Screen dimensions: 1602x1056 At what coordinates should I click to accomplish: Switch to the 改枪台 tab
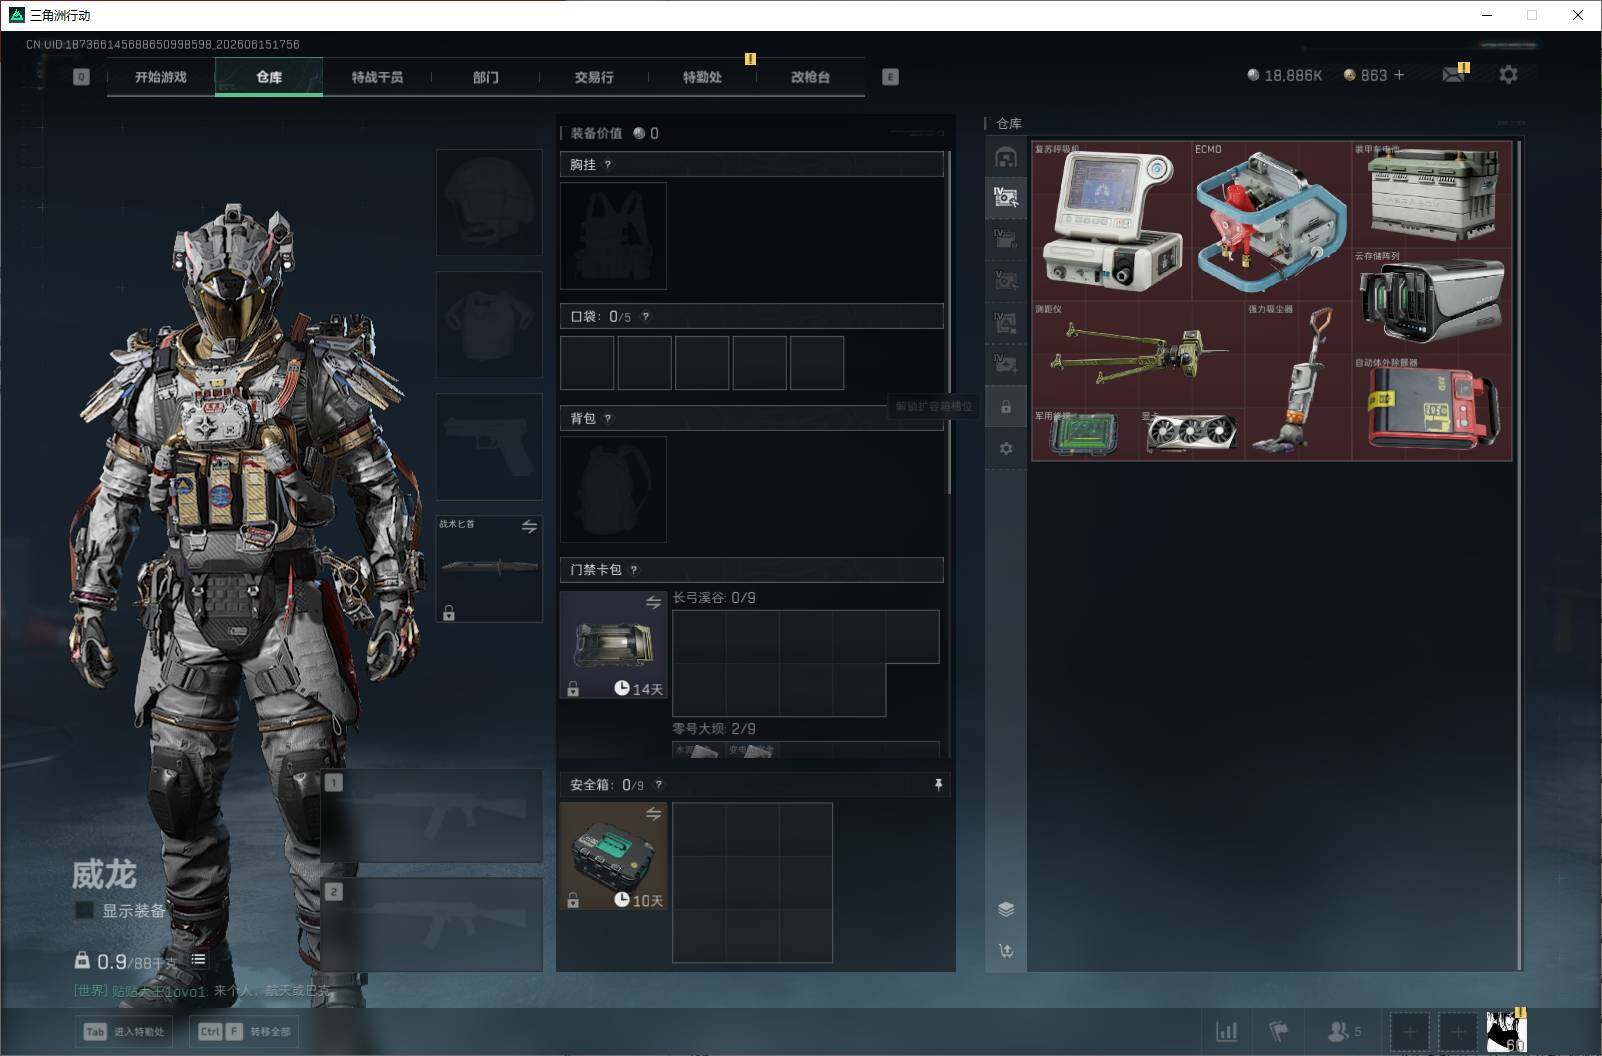[x=810, y=77]
